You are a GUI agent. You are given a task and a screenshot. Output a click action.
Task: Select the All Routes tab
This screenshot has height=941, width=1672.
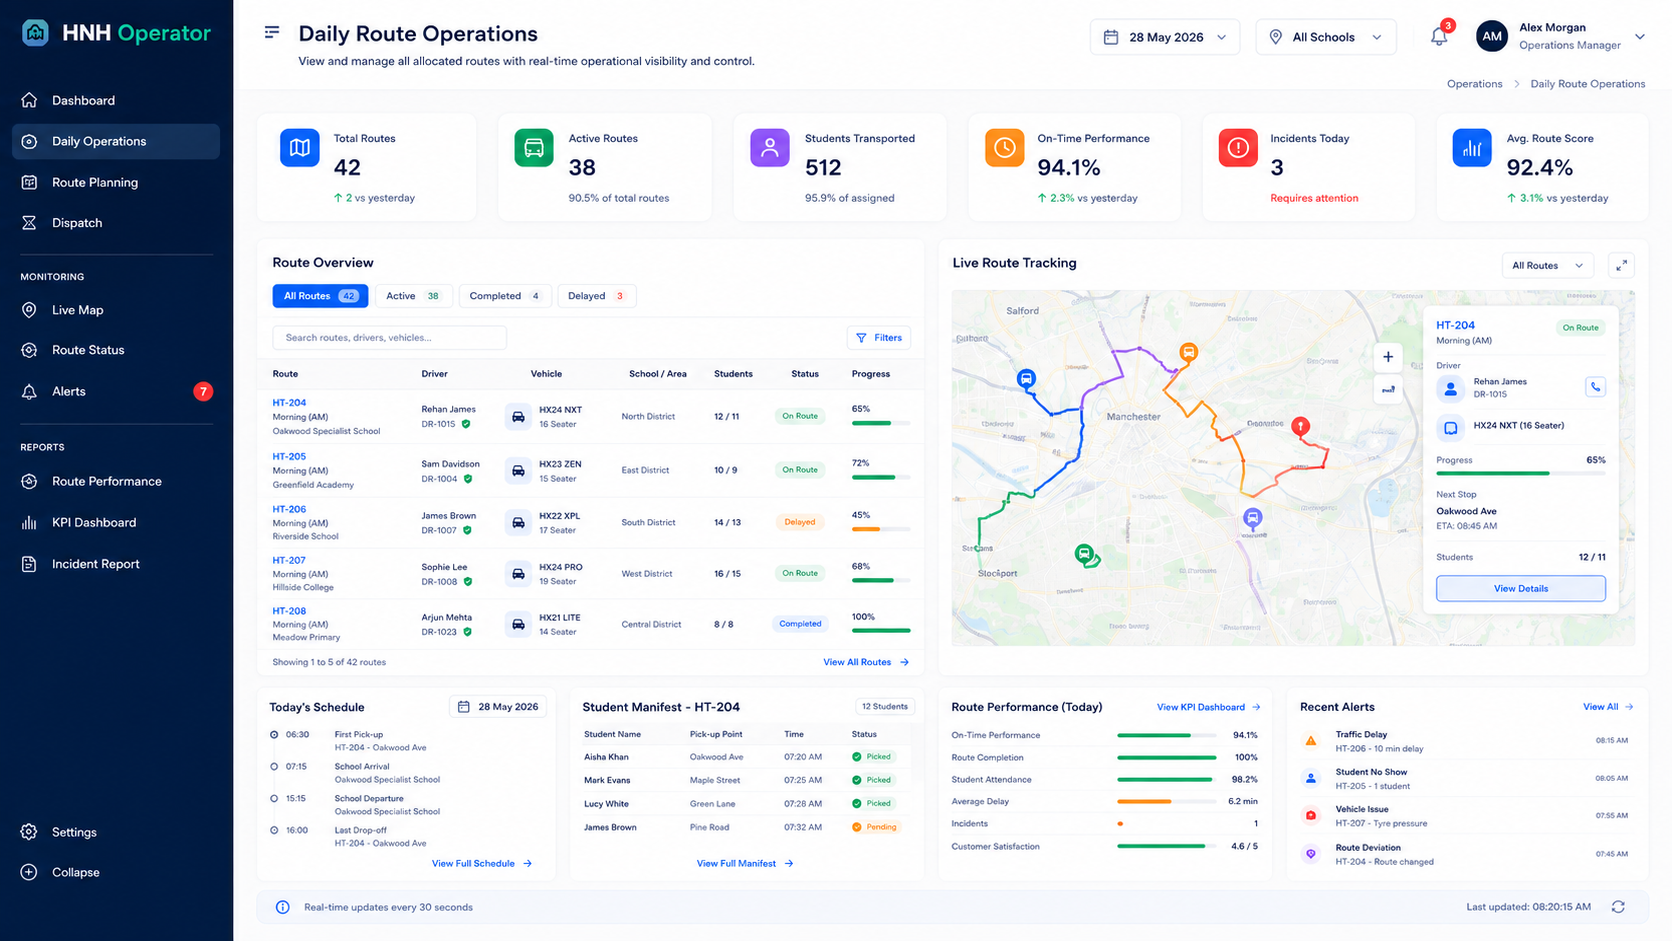(320, 296)
